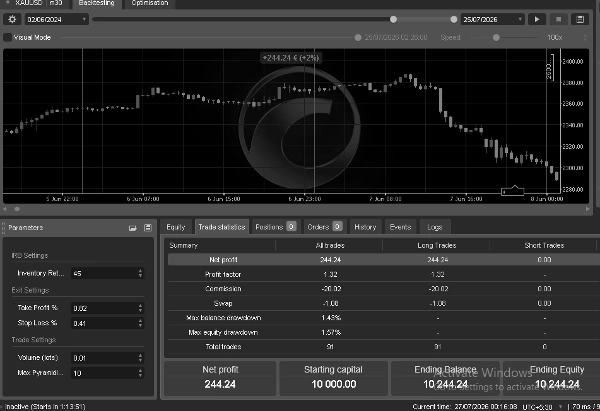The image size is (600, 411).
Task: Click the Current time status bar entry
Action: [465, 406]
